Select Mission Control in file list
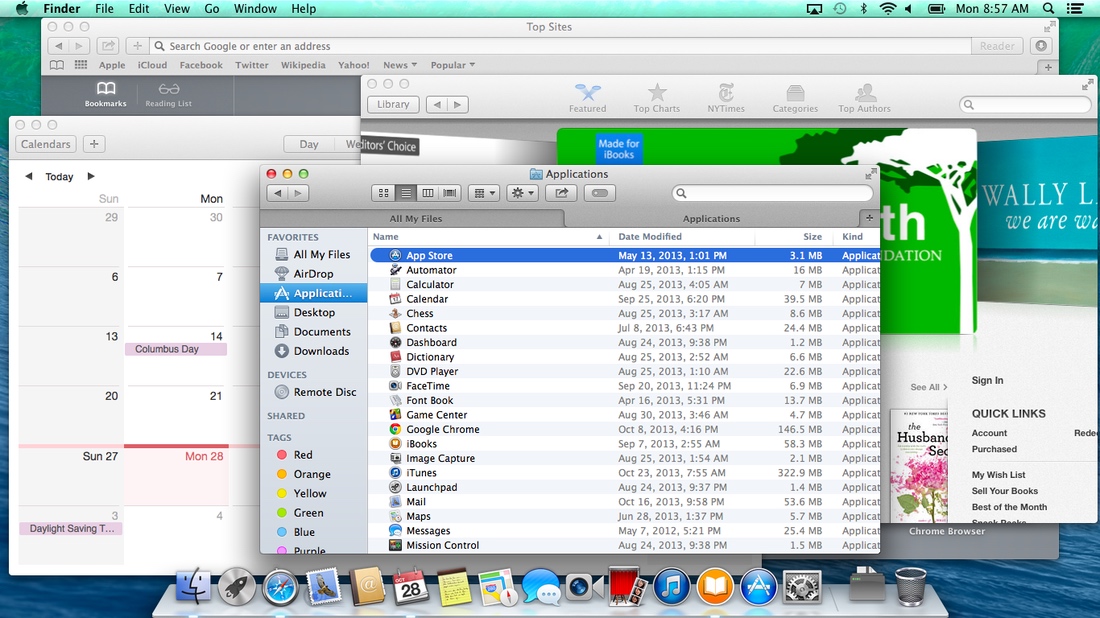This screenshot has width=1100, height=618. (624, 545)
